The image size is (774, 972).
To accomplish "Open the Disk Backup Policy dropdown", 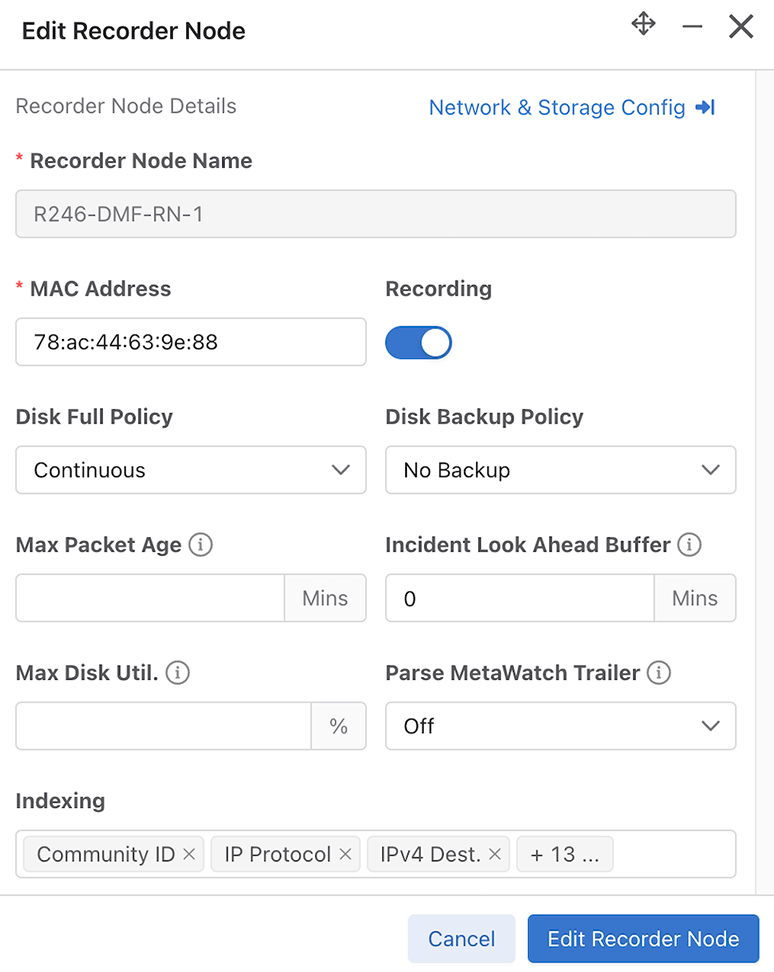I will pos(560,470).
